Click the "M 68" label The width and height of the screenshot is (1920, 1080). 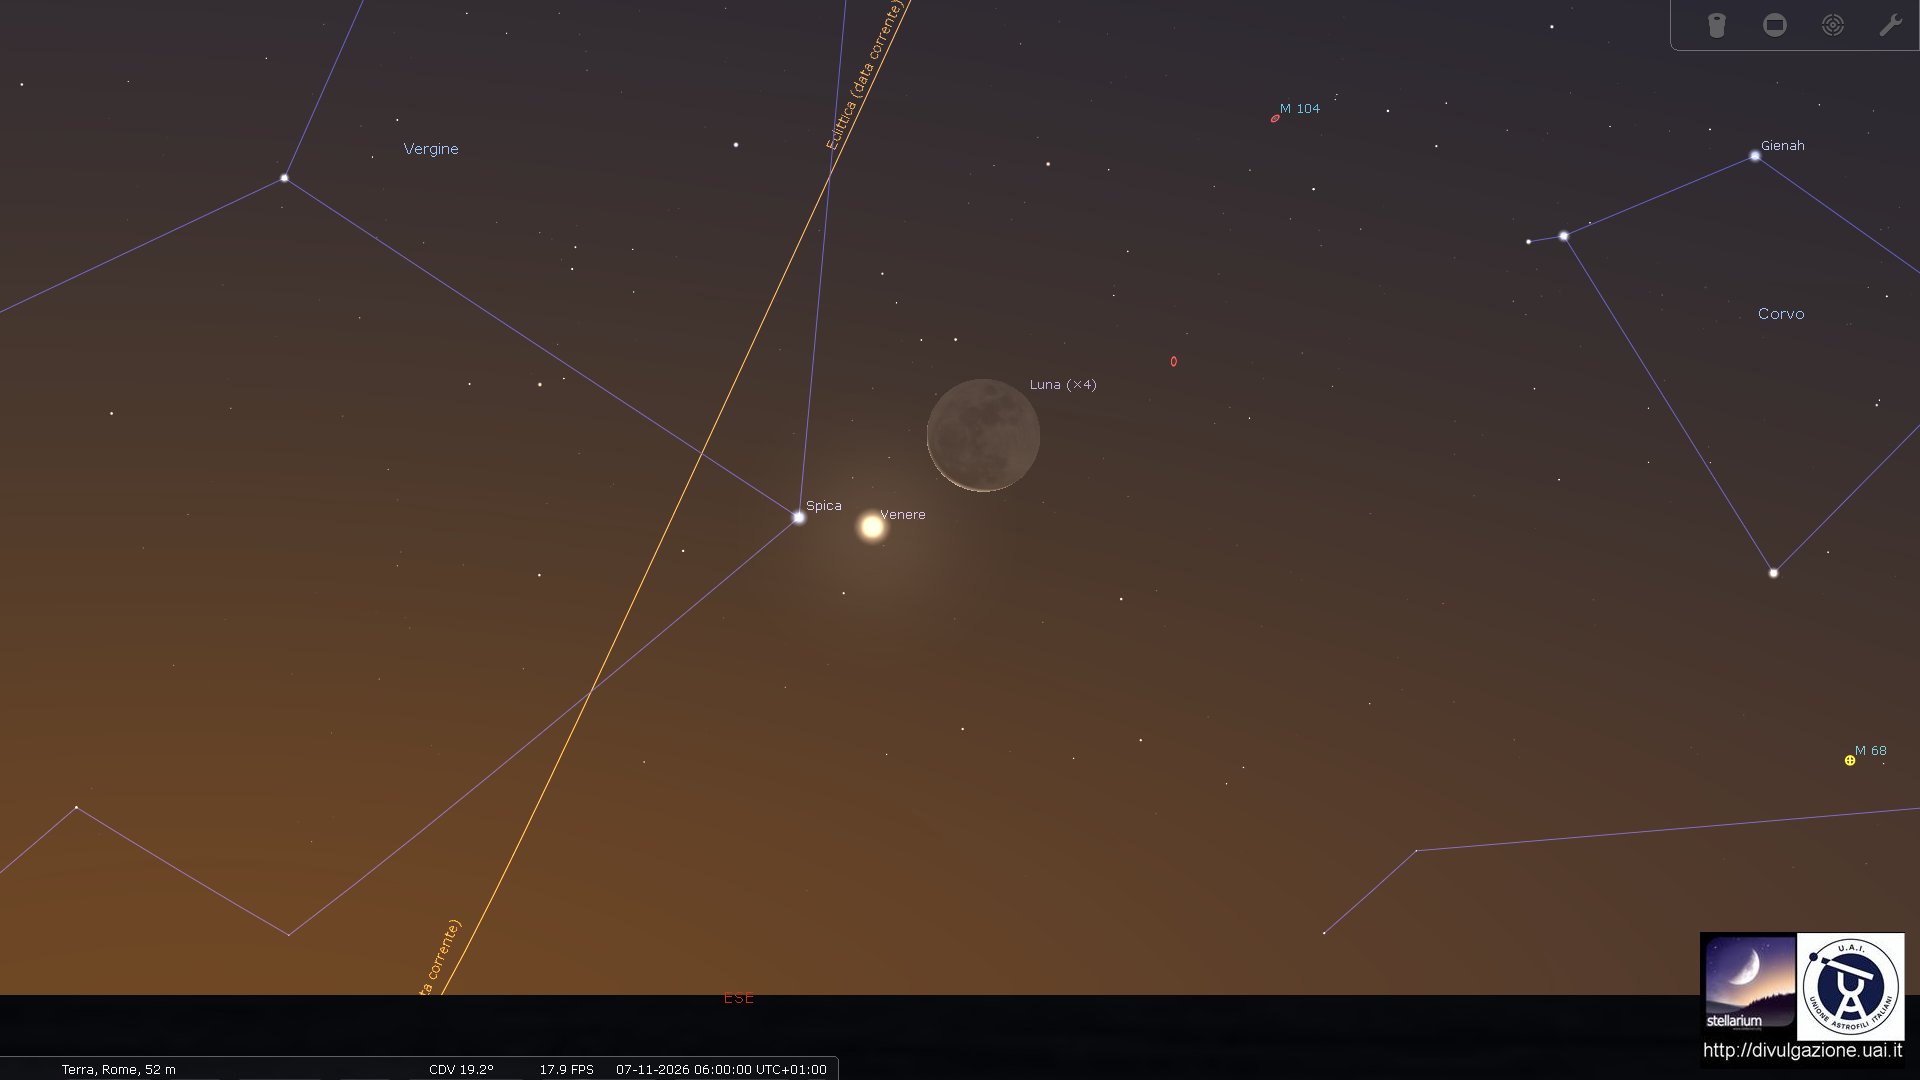pyautogui.click(x=1871, y=751)
